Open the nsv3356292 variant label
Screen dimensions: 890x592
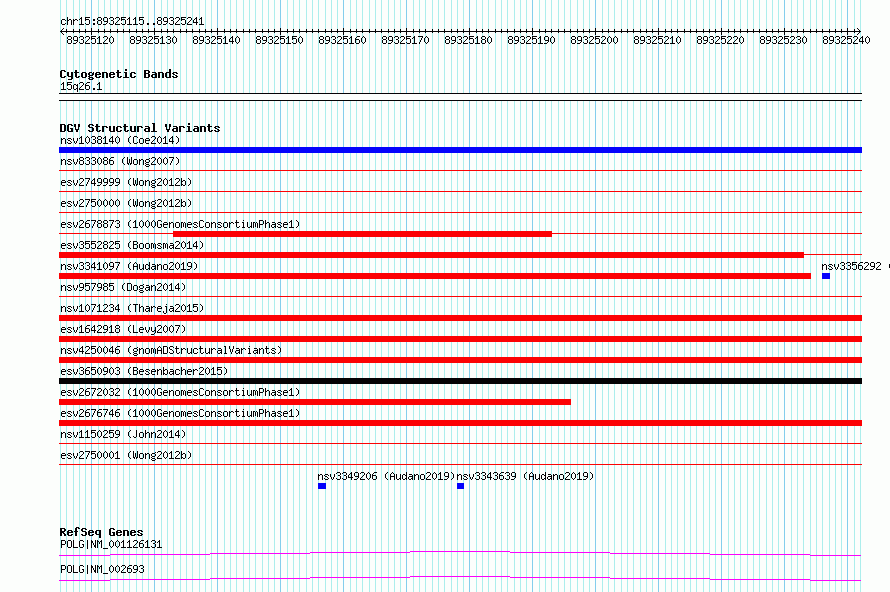pyautogui.click(x=851, y=266)
